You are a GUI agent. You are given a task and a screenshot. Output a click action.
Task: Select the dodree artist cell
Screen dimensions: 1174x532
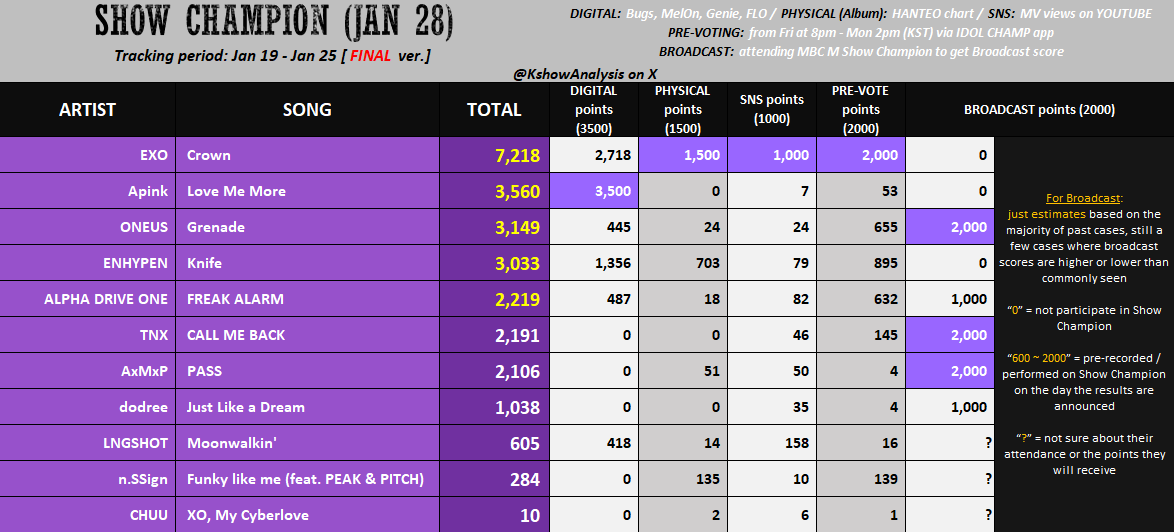click(x=88, y=406)
